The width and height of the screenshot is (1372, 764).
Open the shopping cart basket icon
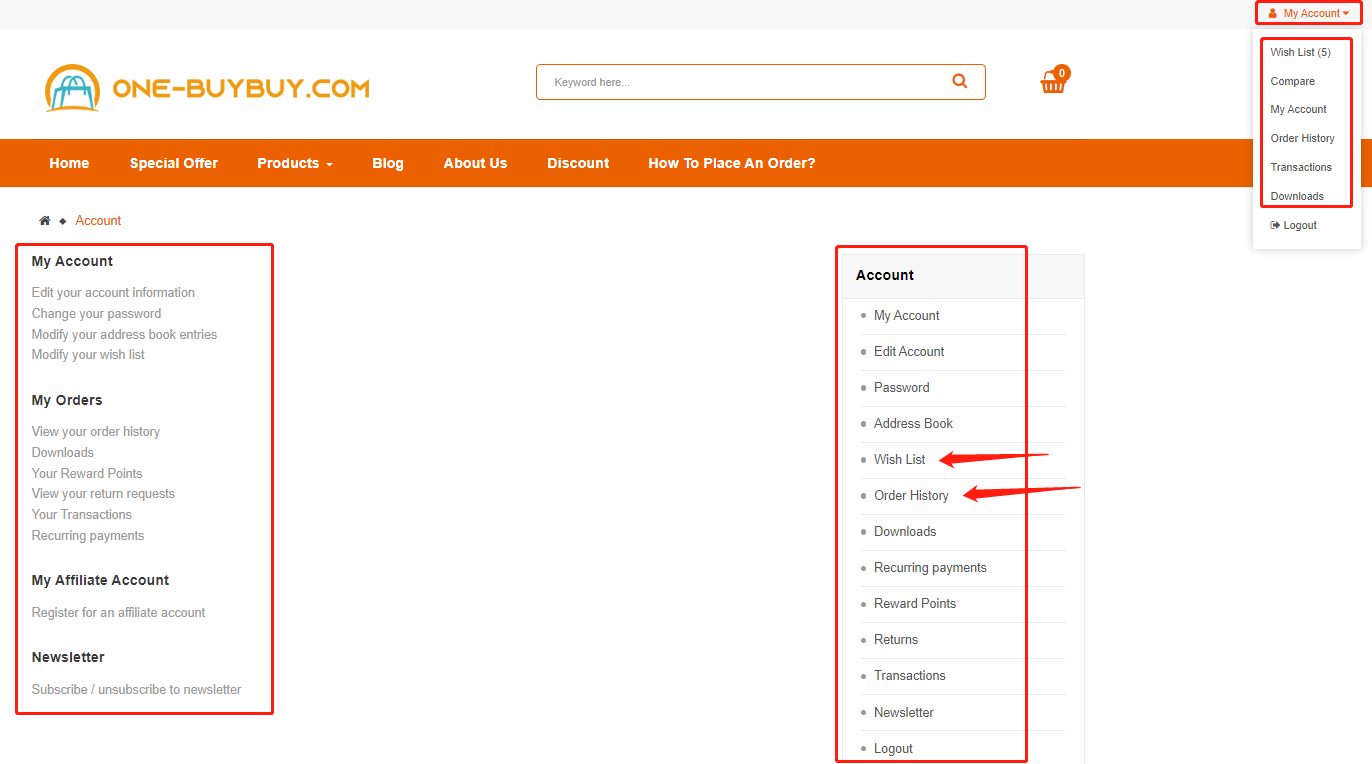(1054, 81)
